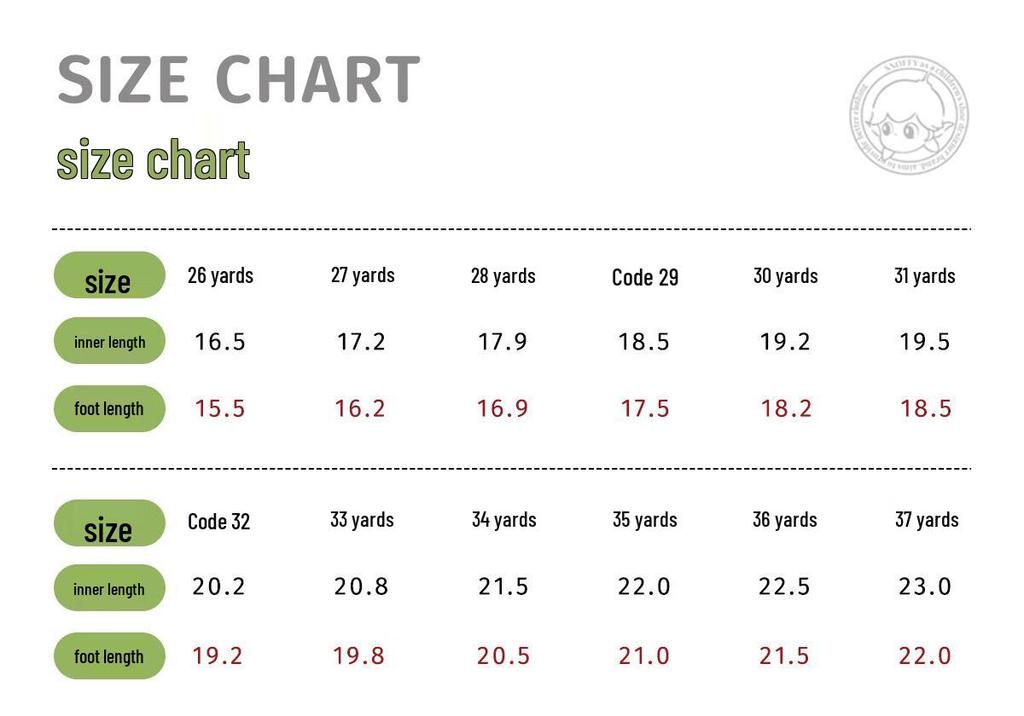Click the inner length value 16.5
The image size is (1024, 716).
(219, 342)
